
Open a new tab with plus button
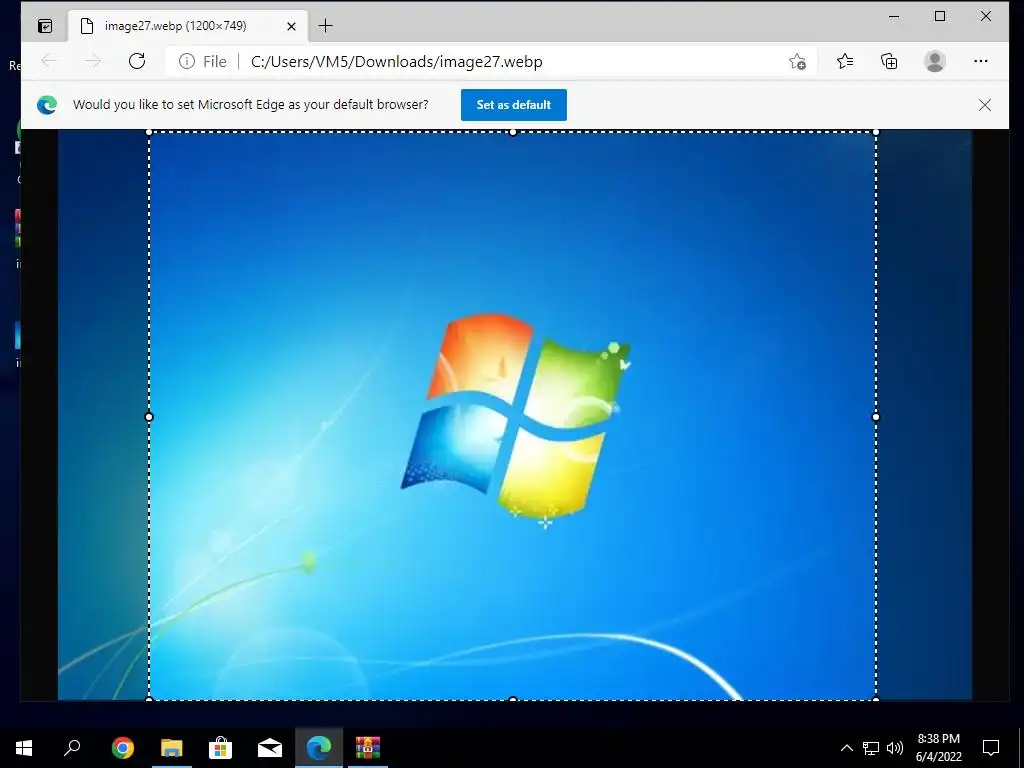point(325,26)
